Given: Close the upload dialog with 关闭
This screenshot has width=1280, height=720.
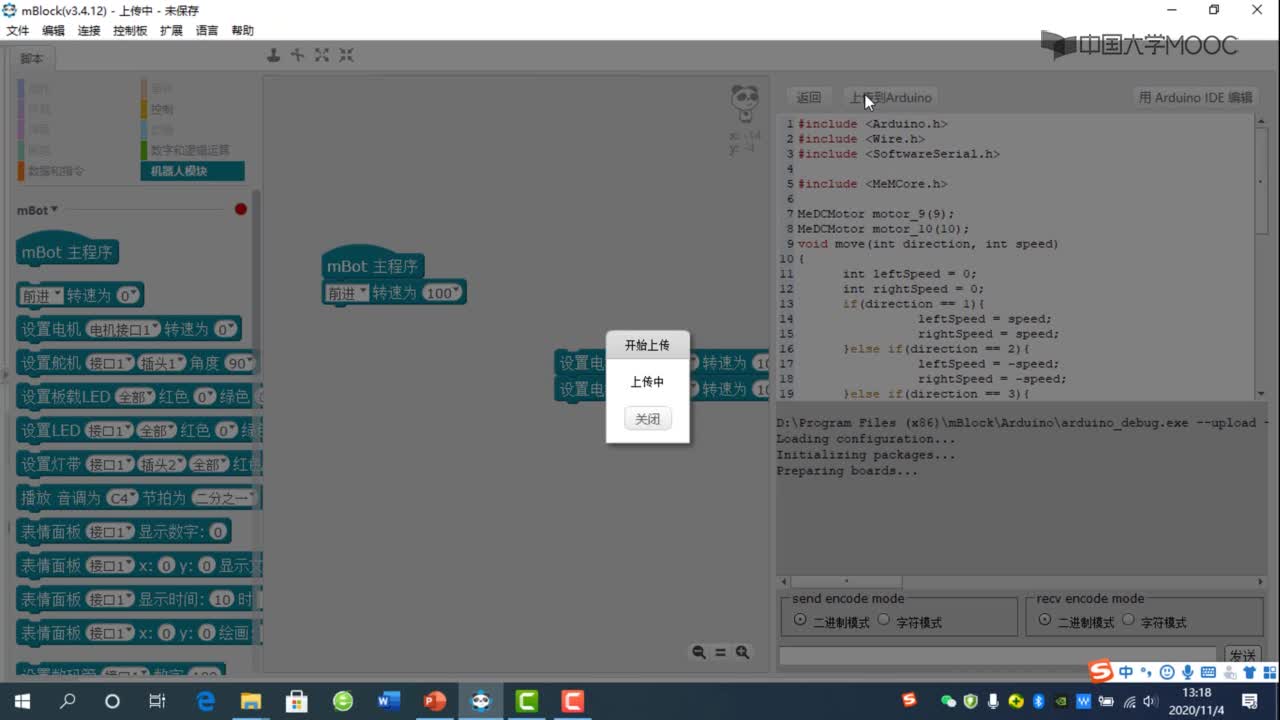Looking at the screenshot, I should pyautogui.click(x=648, y=419).
